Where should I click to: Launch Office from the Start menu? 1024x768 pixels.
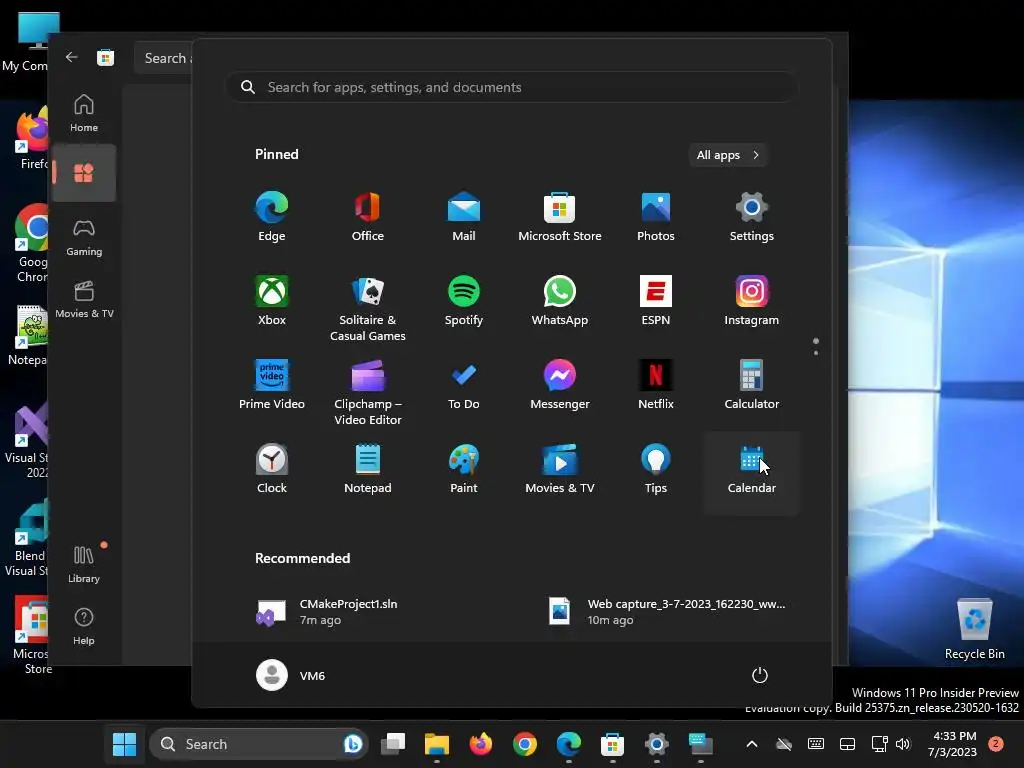pyautogui.click(x=368, y=217)
